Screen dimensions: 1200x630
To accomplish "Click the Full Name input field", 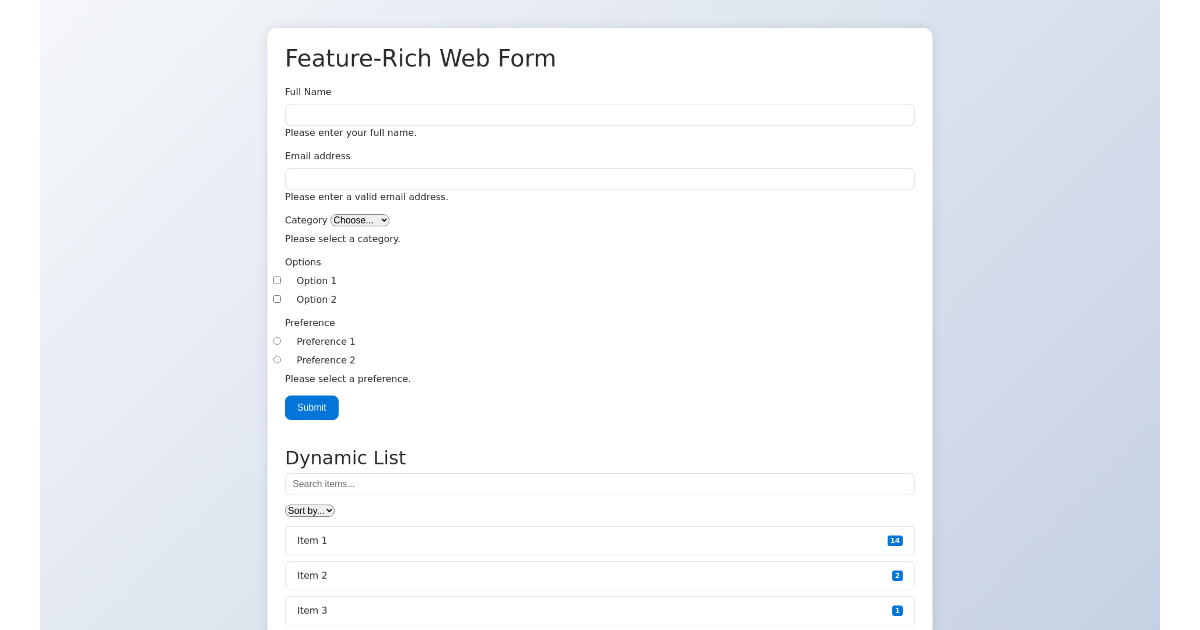I will coord(599,114).
